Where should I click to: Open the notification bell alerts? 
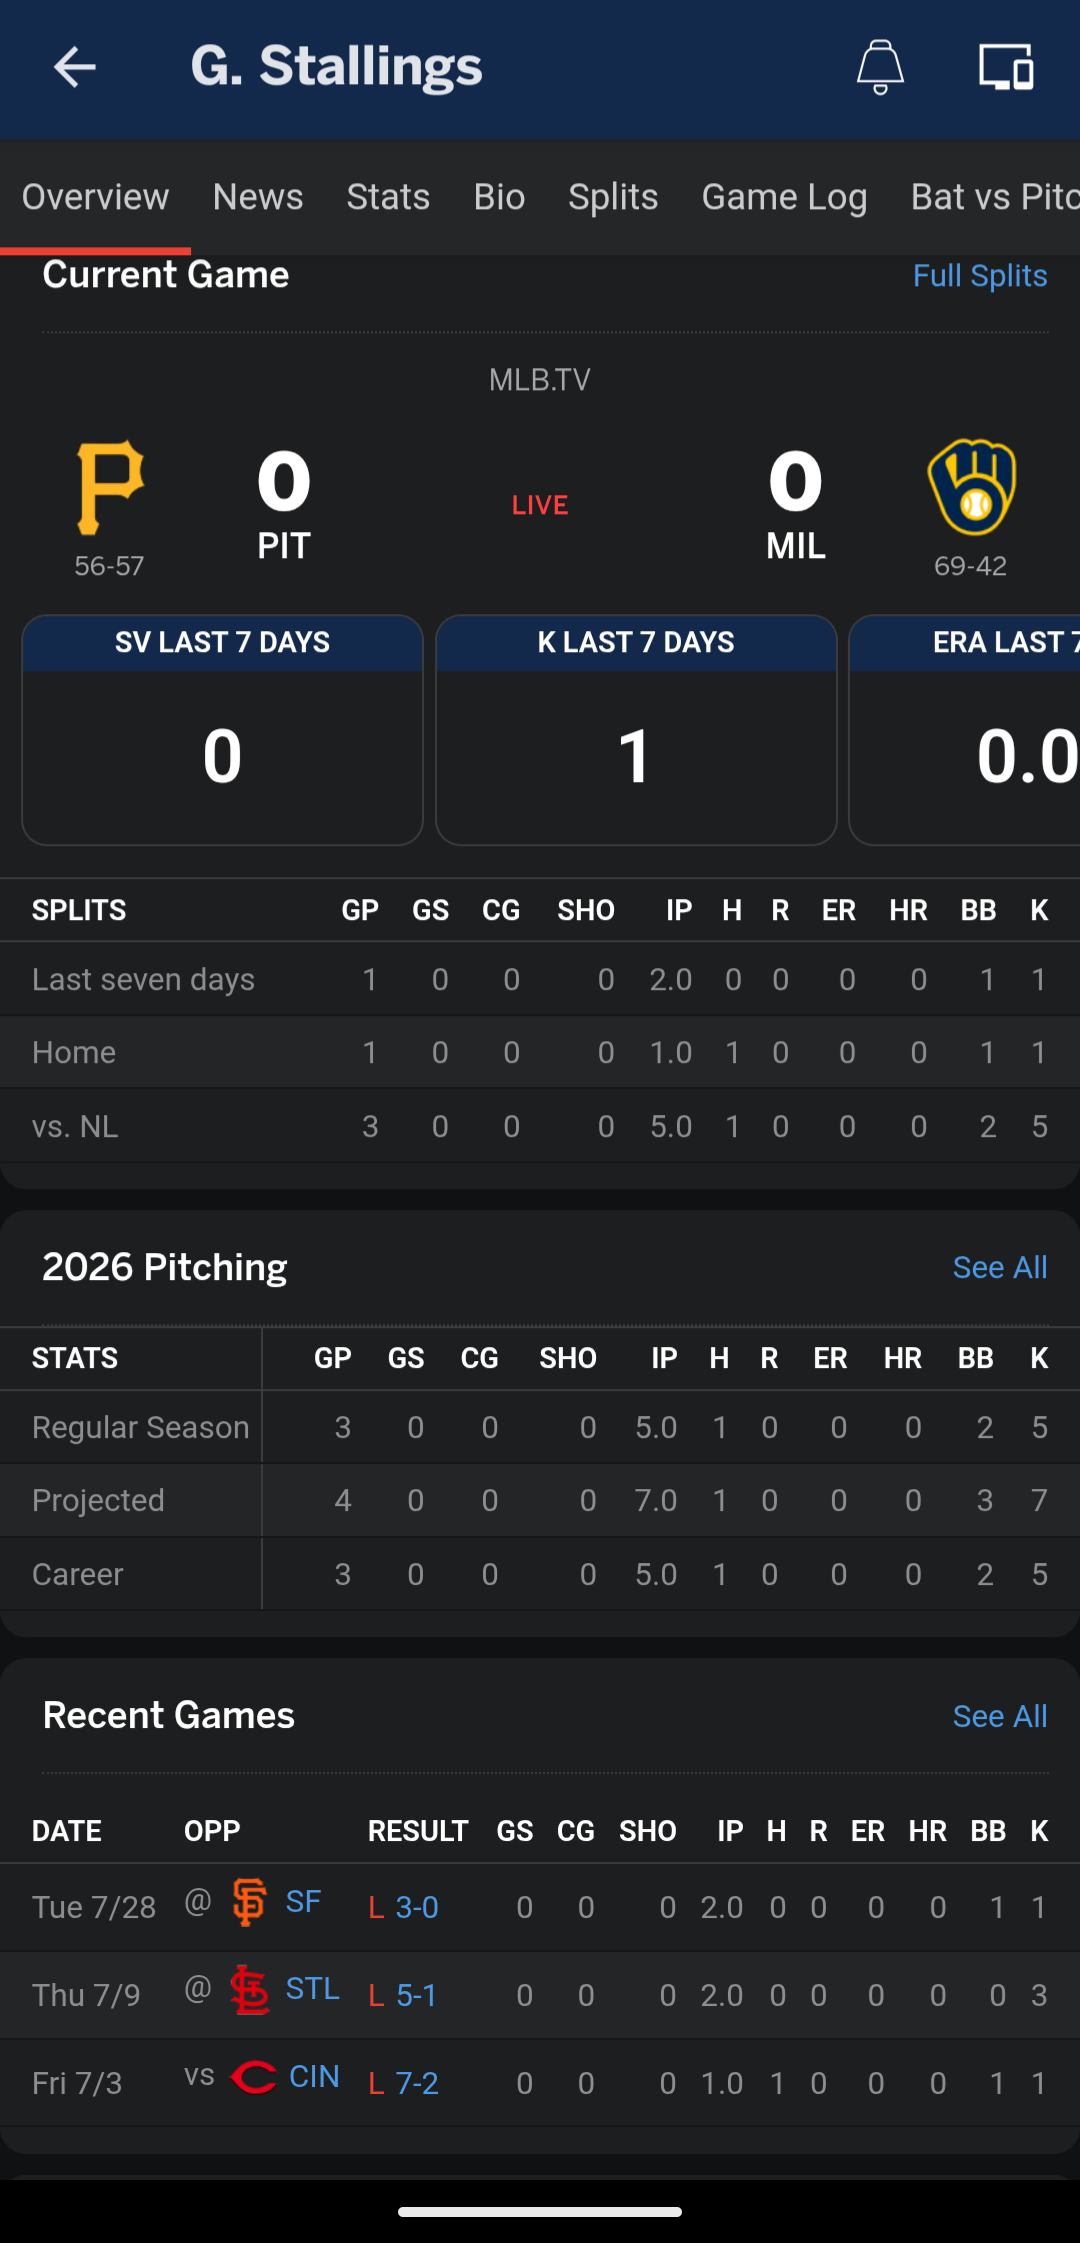point(880,67)
